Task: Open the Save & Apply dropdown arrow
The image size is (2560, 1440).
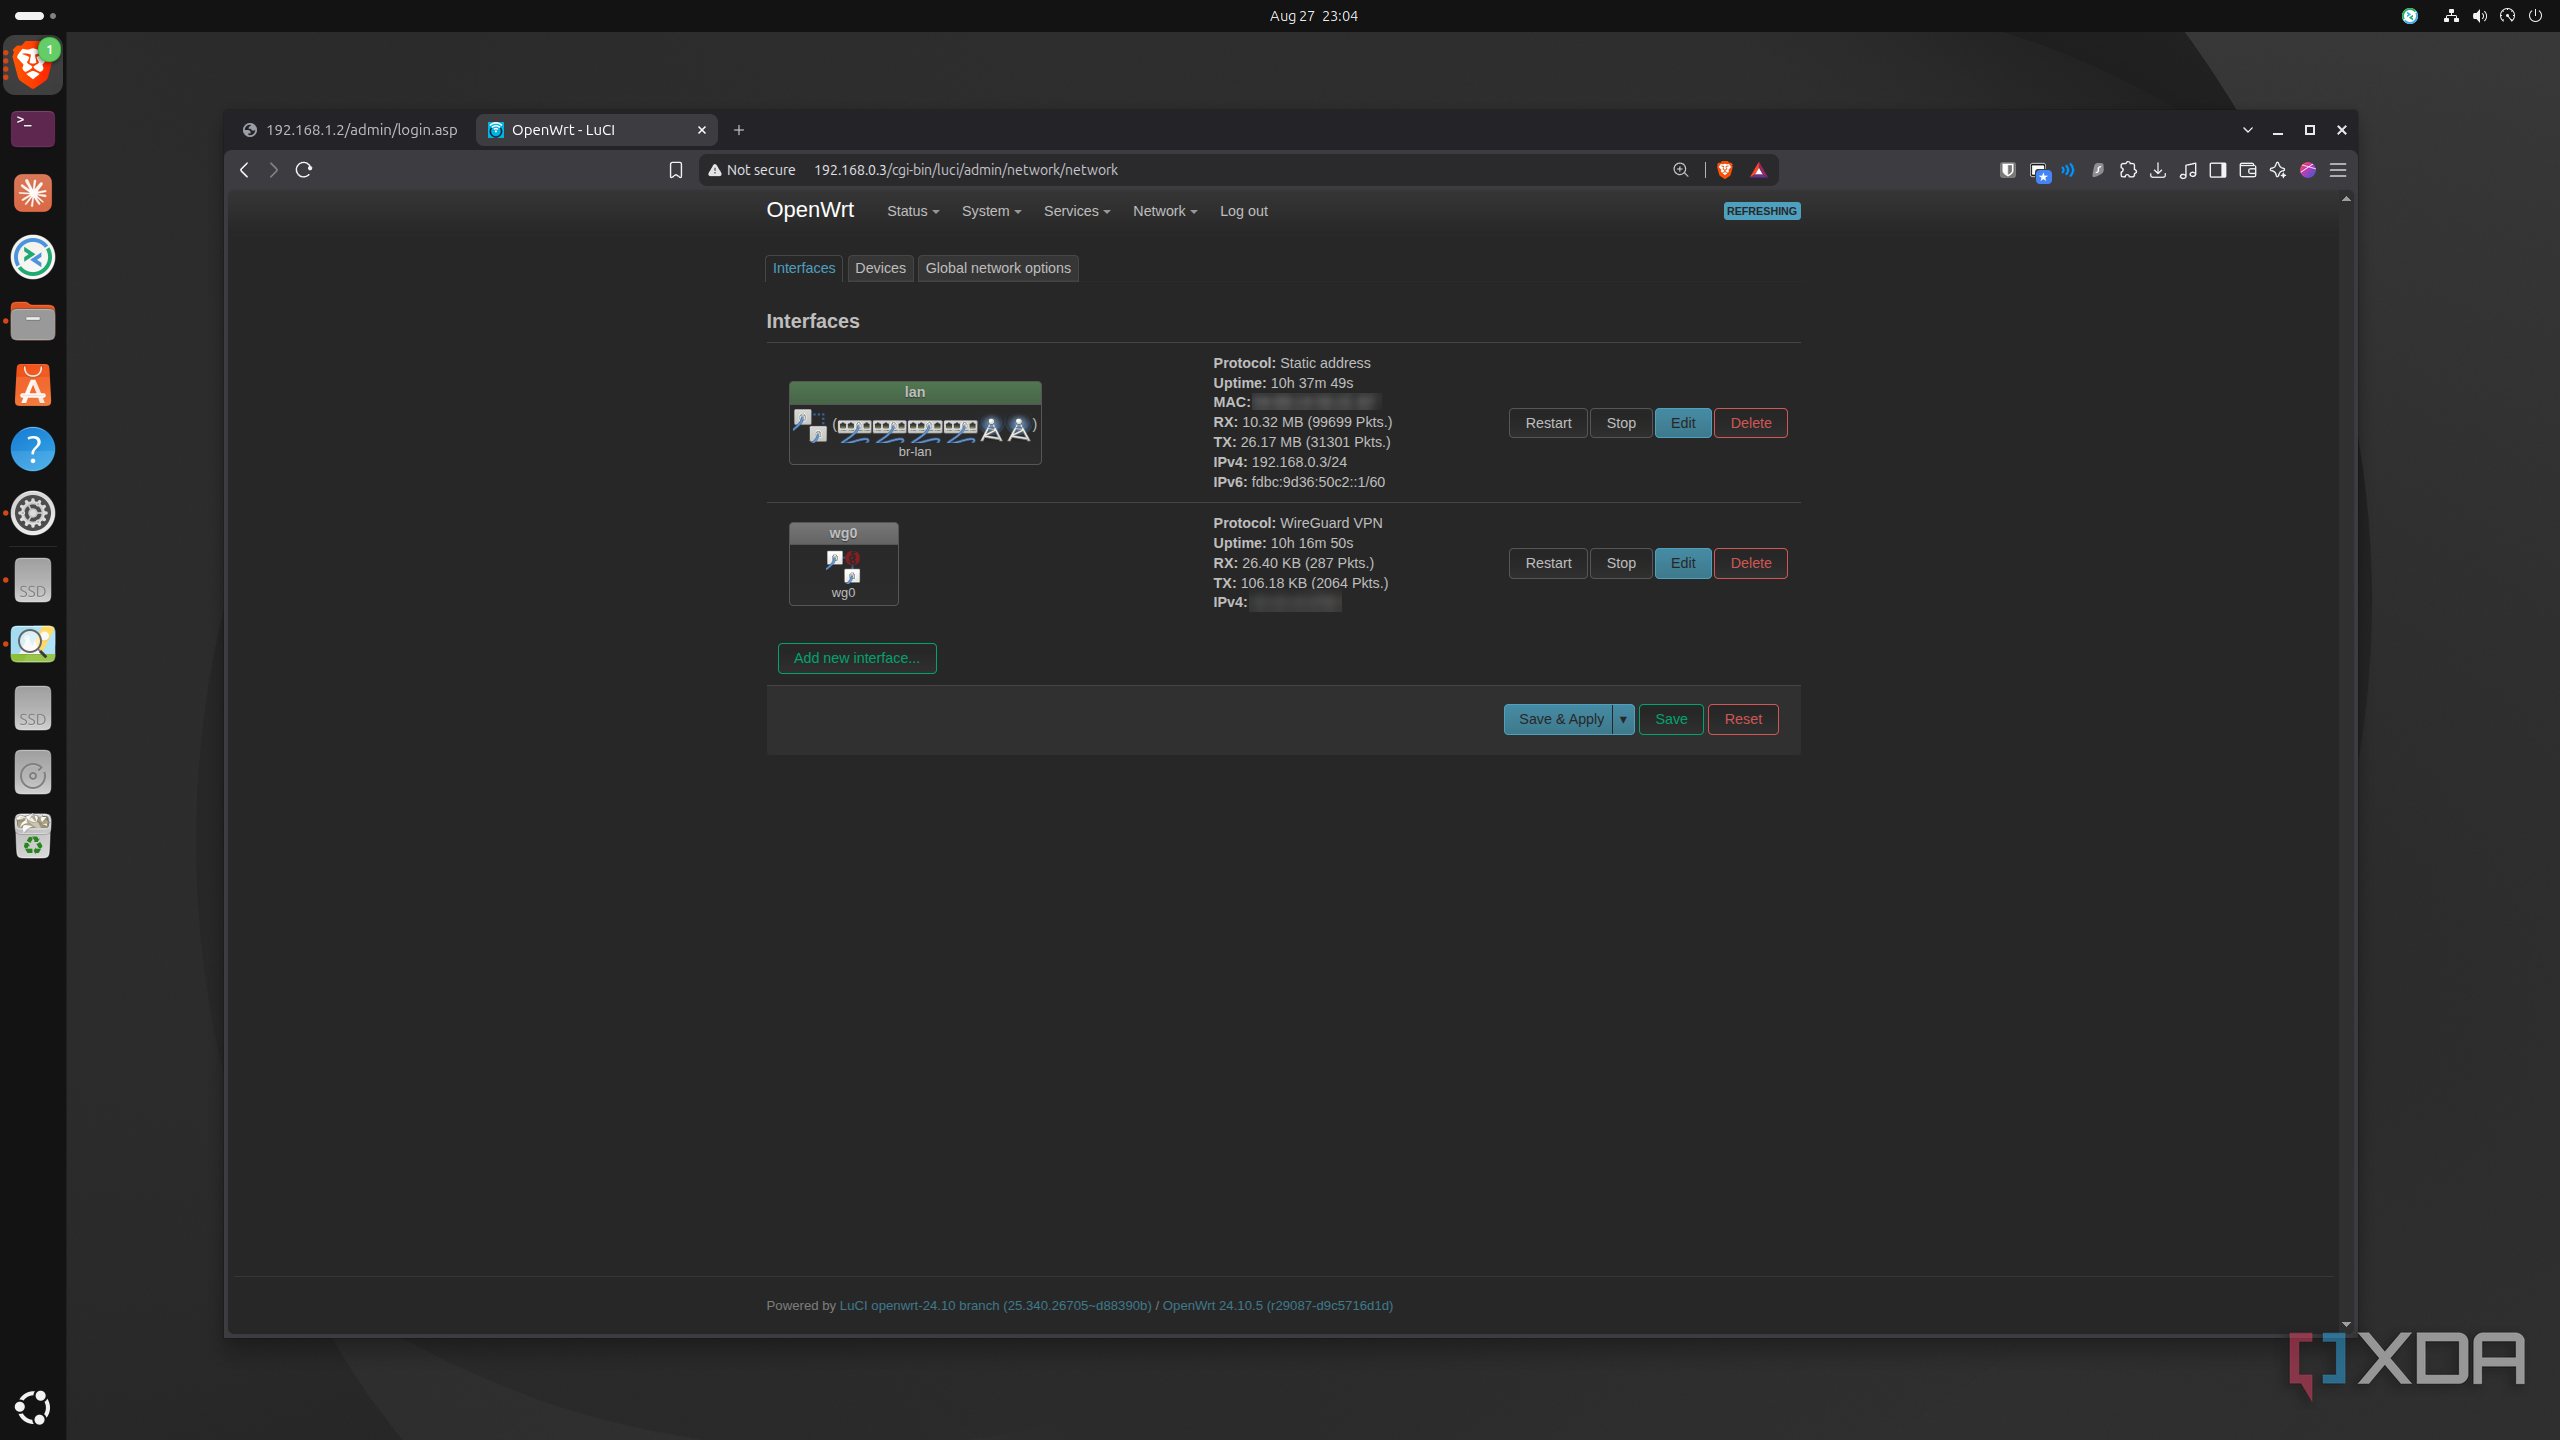Action: [1623, 719]
